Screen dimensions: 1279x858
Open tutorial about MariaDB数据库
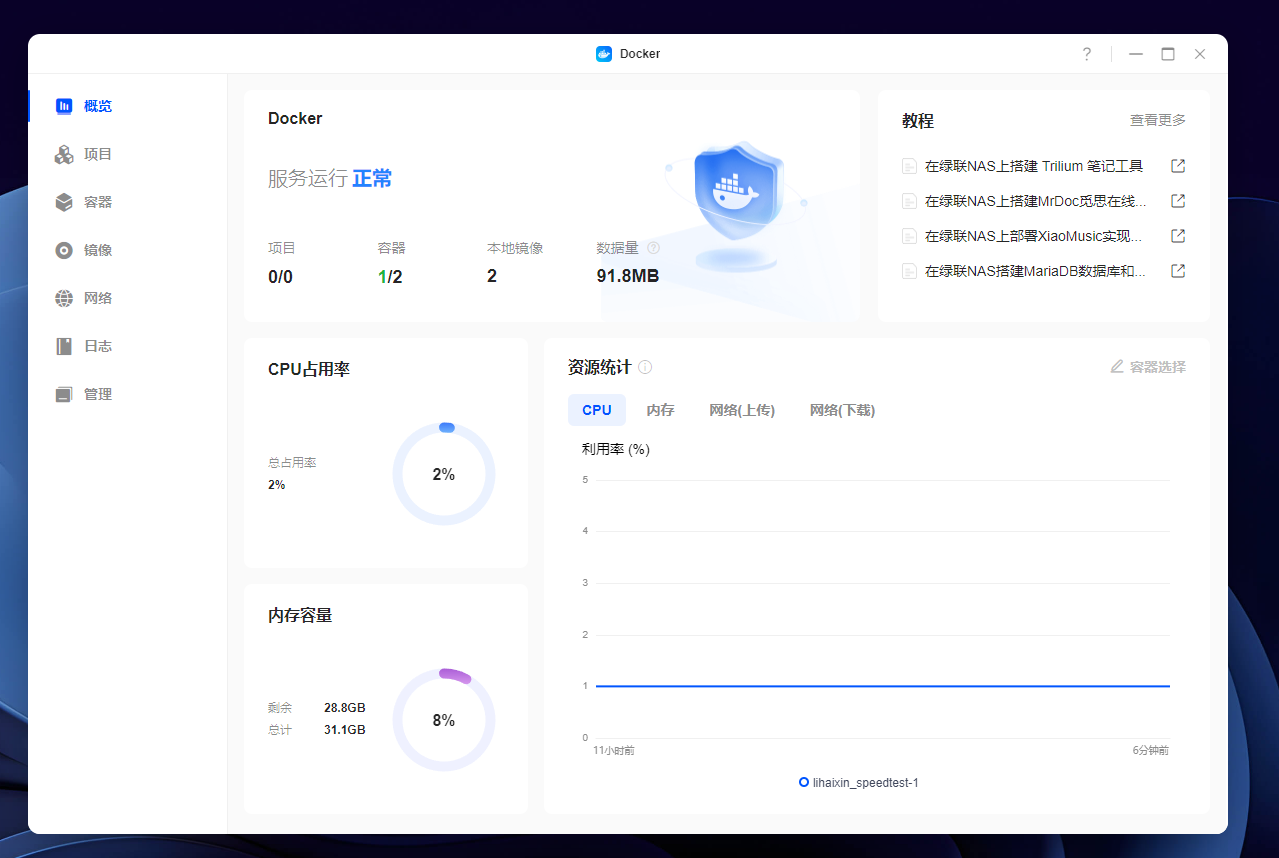(1036, 271)
